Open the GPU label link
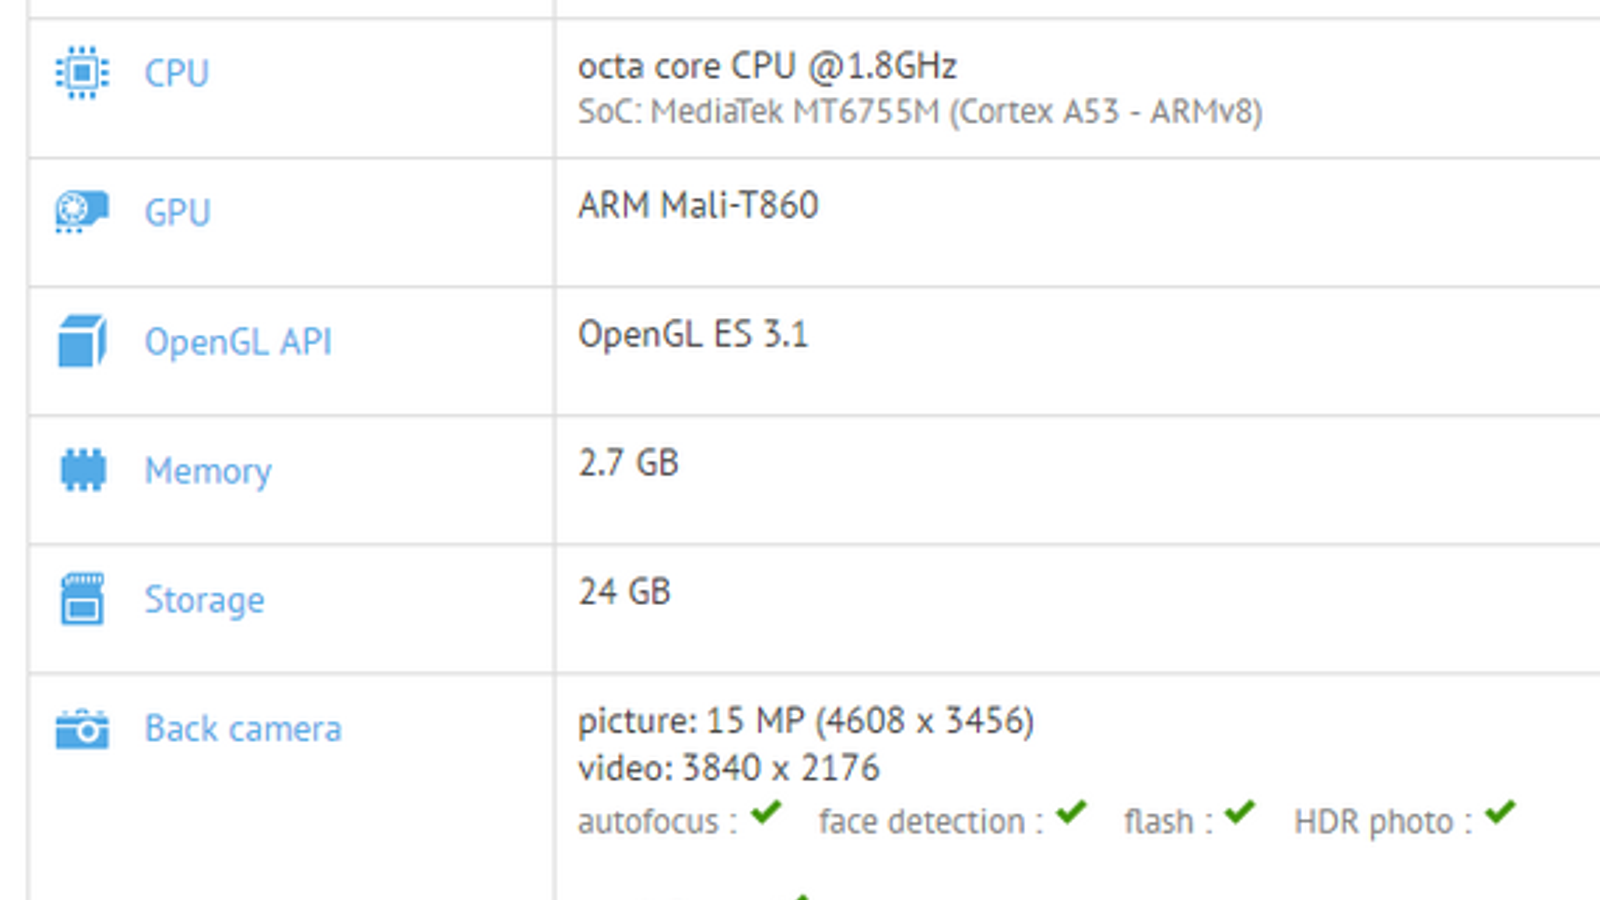The height and width of the screenshot is (900, 1600). click(177, 212)
